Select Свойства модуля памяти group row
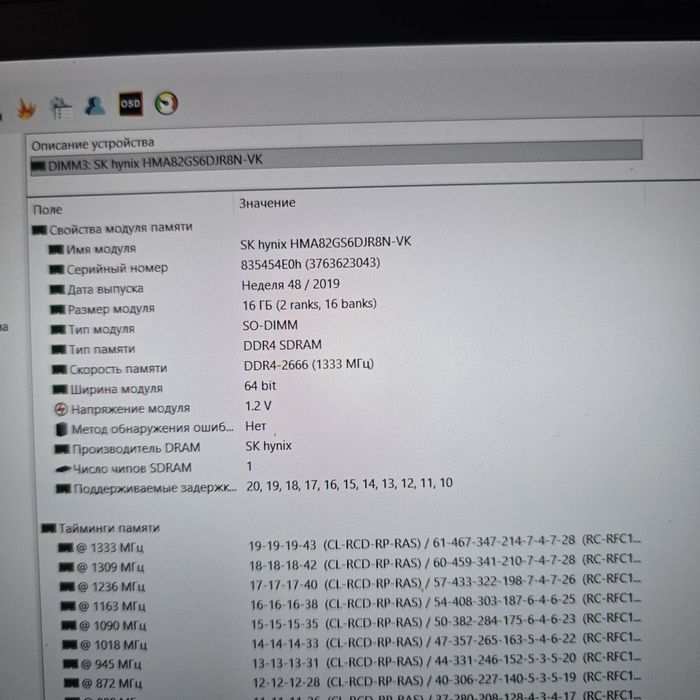Screen dimensions: 700x700 tap(112, 229)
